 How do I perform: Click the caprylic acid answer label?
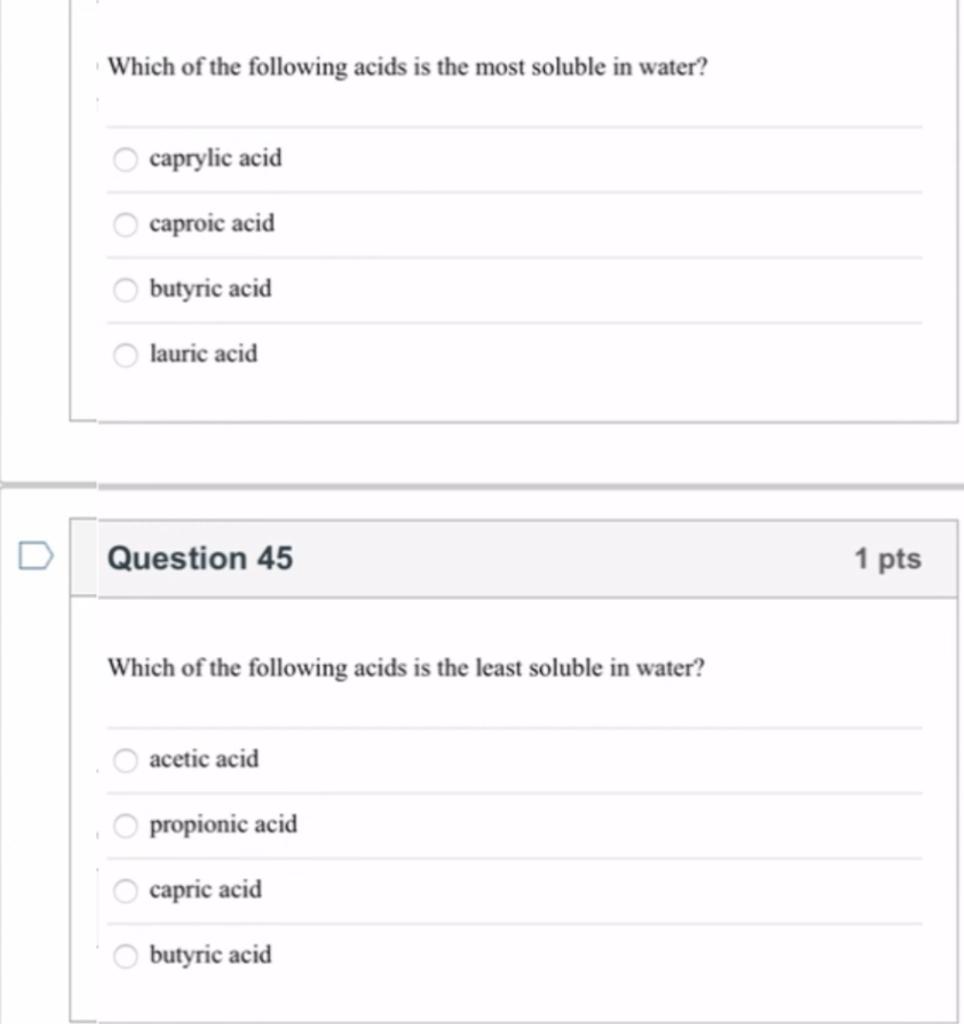tap(216, 159)
